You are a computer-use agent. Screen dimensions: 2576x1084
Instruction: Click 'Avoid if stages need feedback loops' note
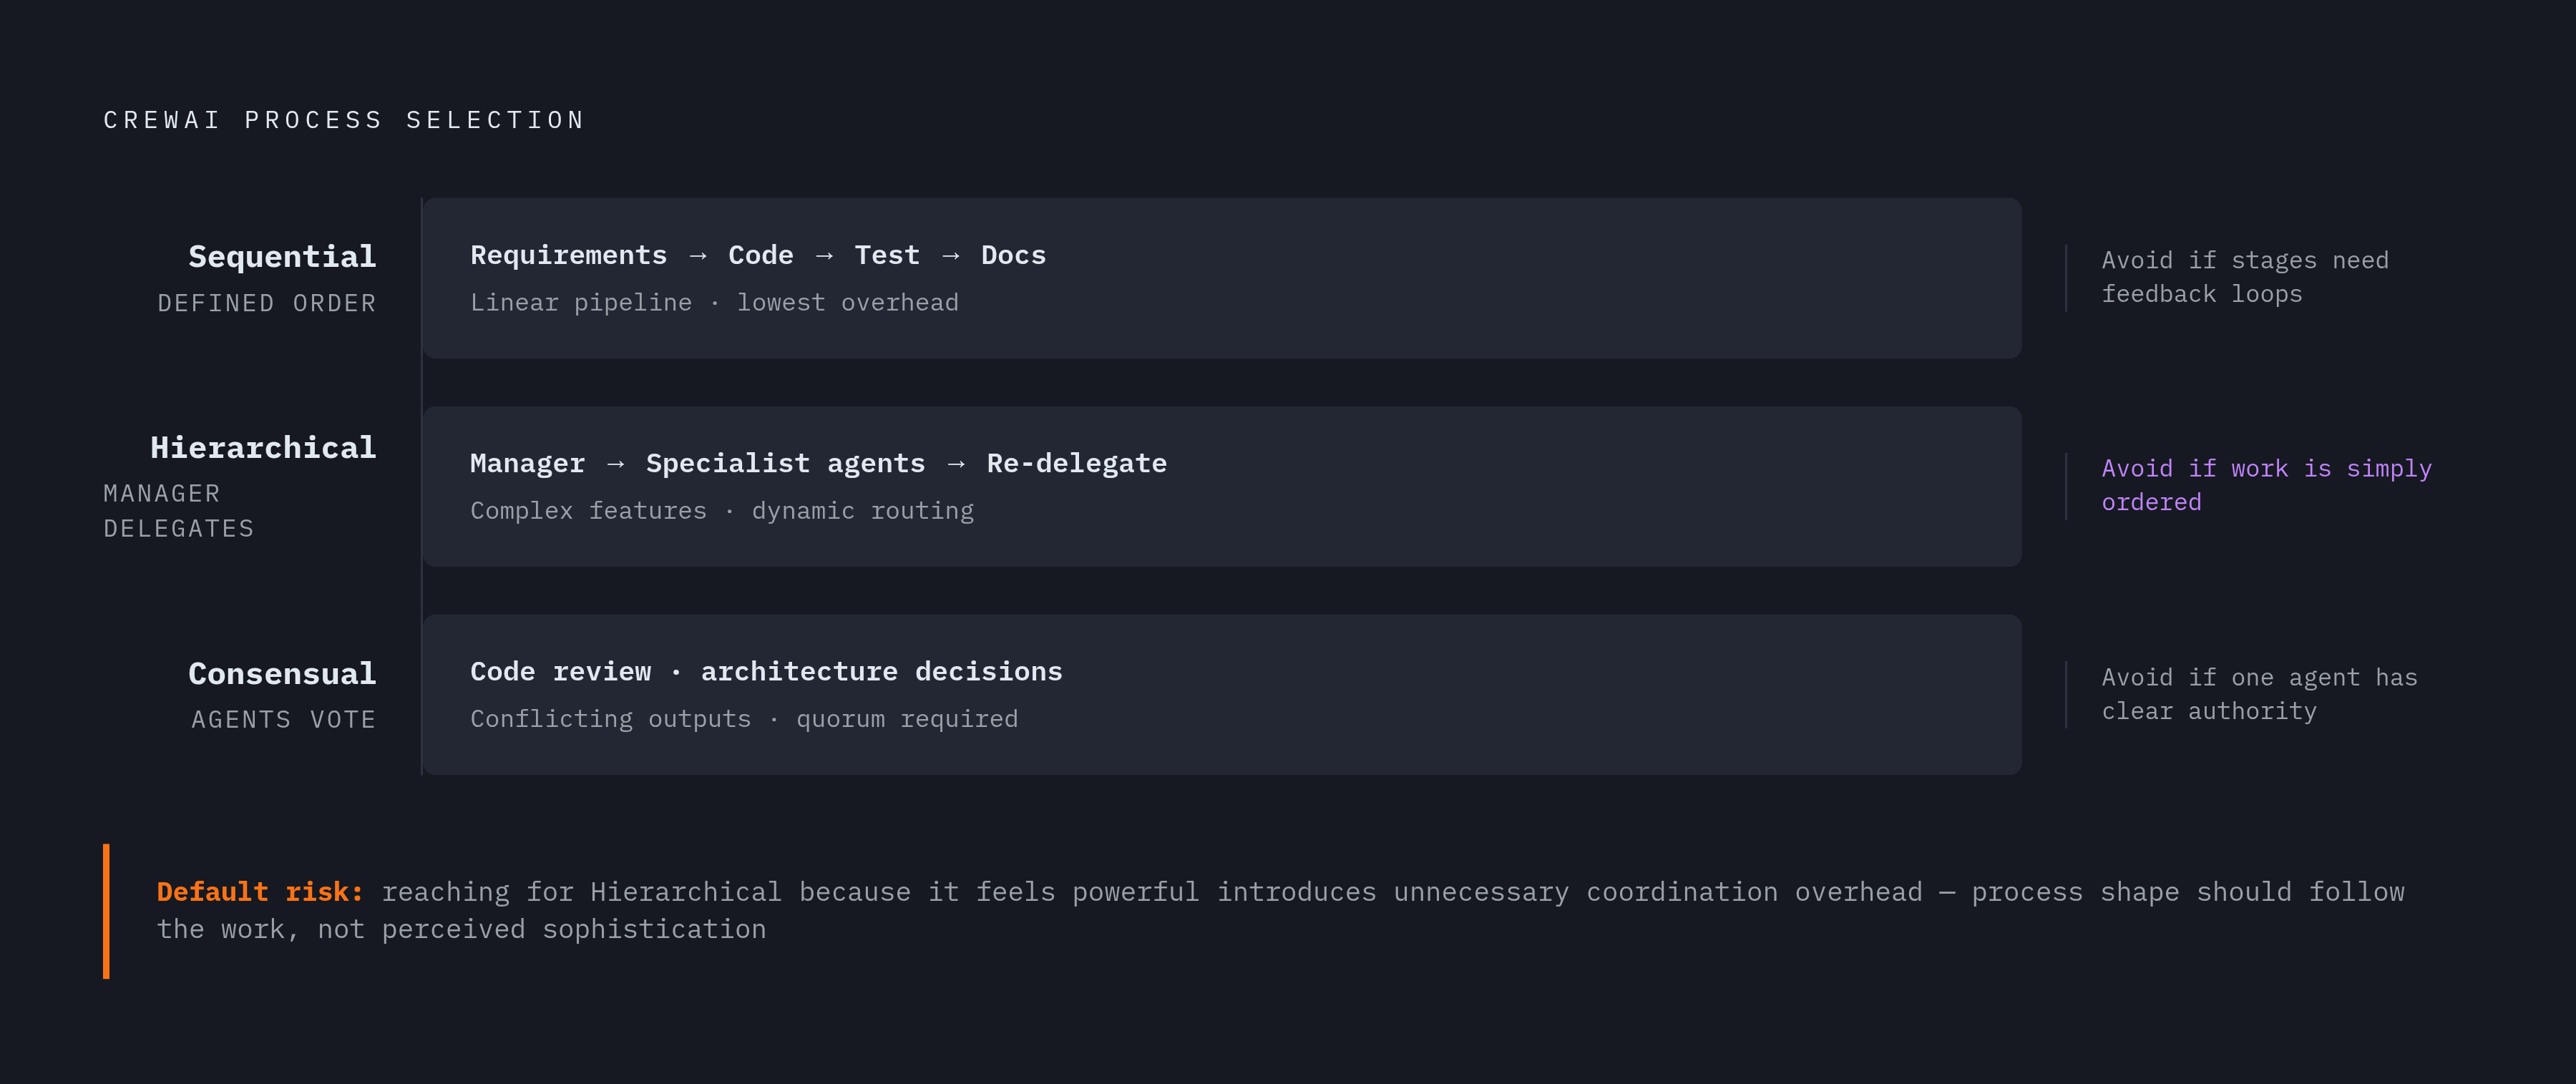pyautogui.click(x=2244, y=277)
